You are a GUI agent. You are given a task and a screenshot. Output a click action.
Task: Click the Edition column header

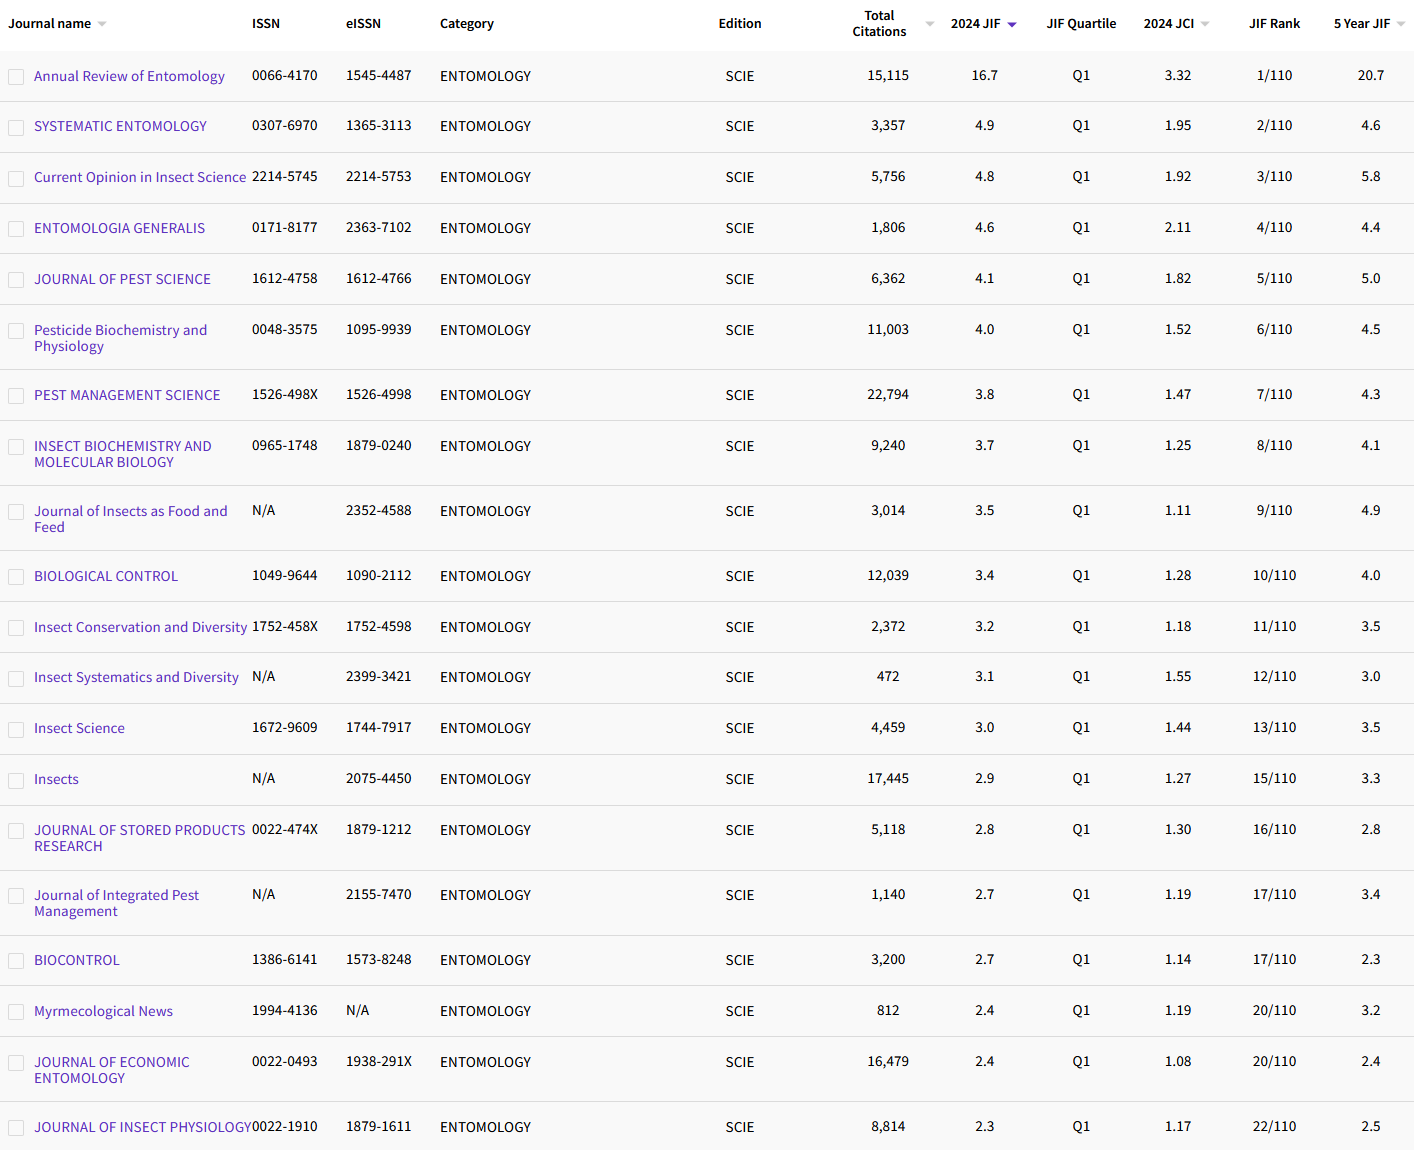pyautogui.click(x=740, y=23)
